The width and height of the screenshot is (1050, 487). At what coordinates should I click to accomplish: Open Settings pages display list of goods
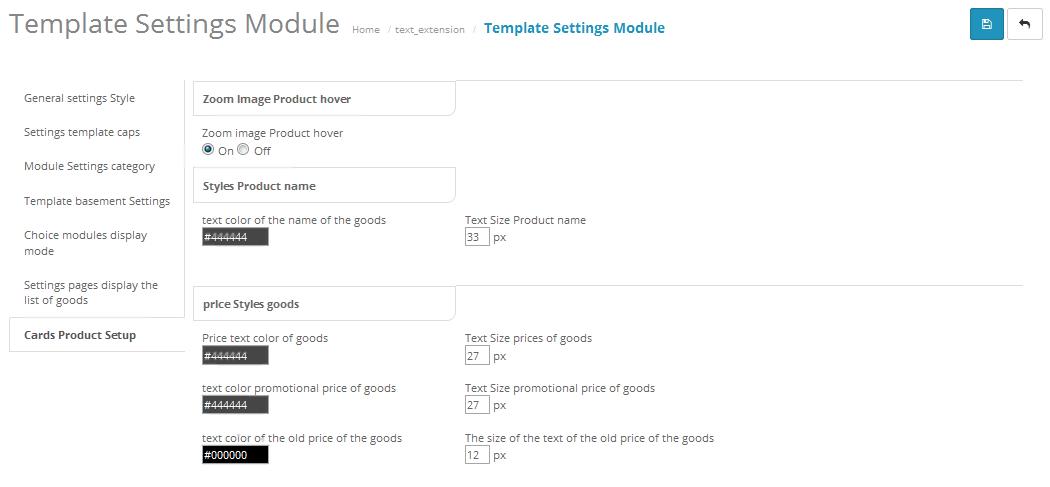point(91,293)
